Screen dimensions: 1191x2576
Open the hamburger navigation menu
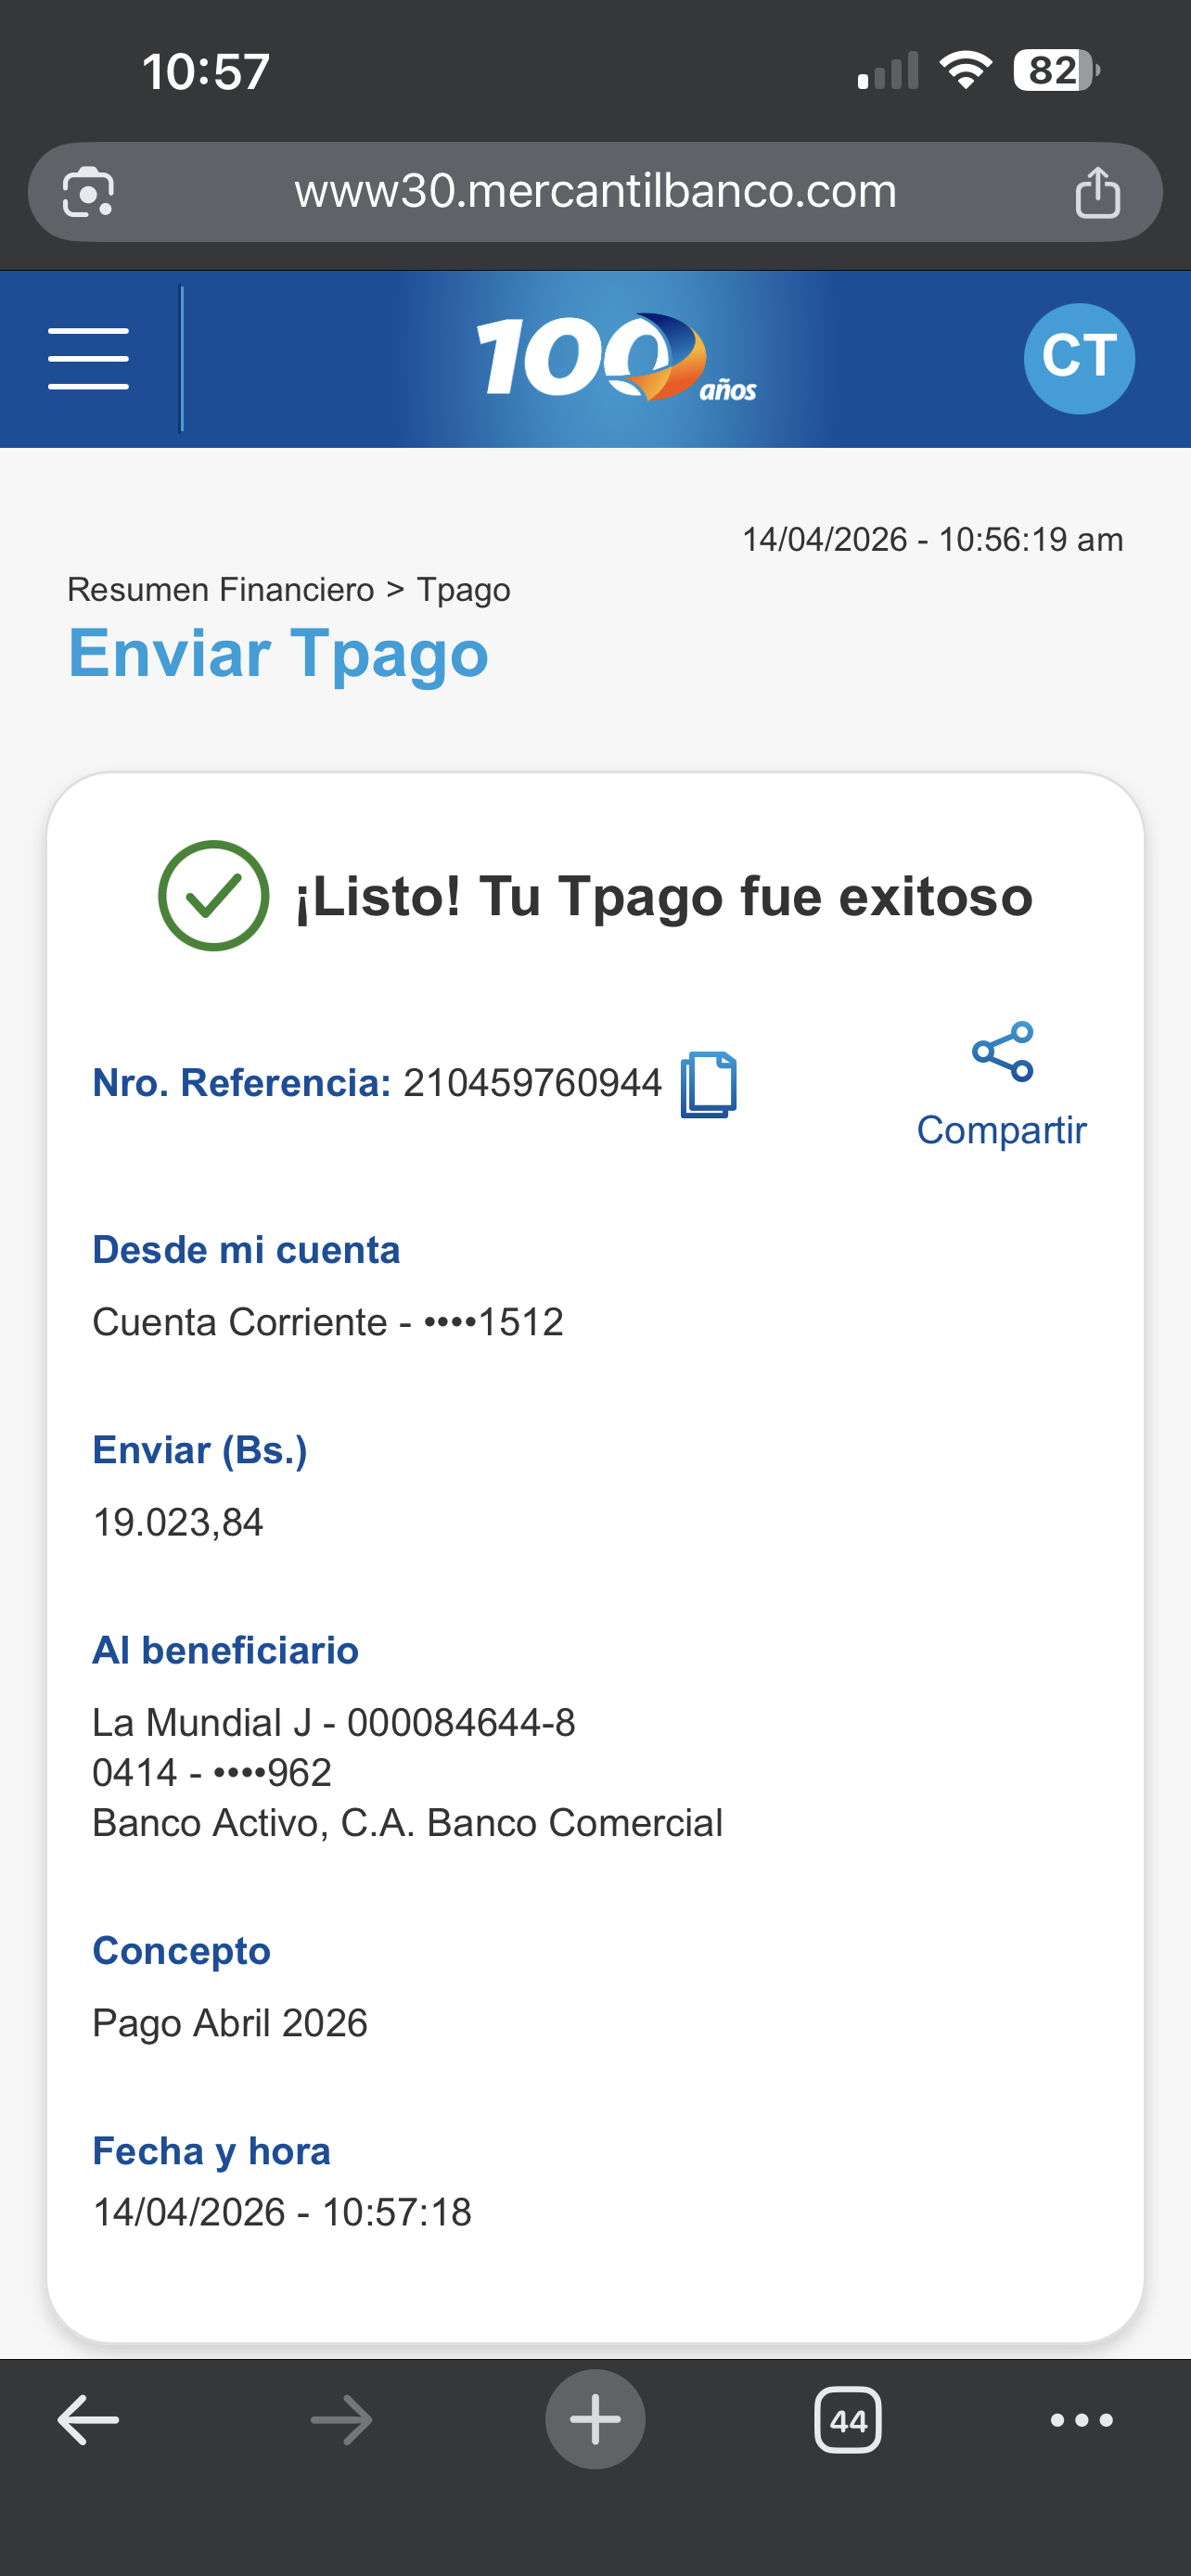(x=88, y=358)
